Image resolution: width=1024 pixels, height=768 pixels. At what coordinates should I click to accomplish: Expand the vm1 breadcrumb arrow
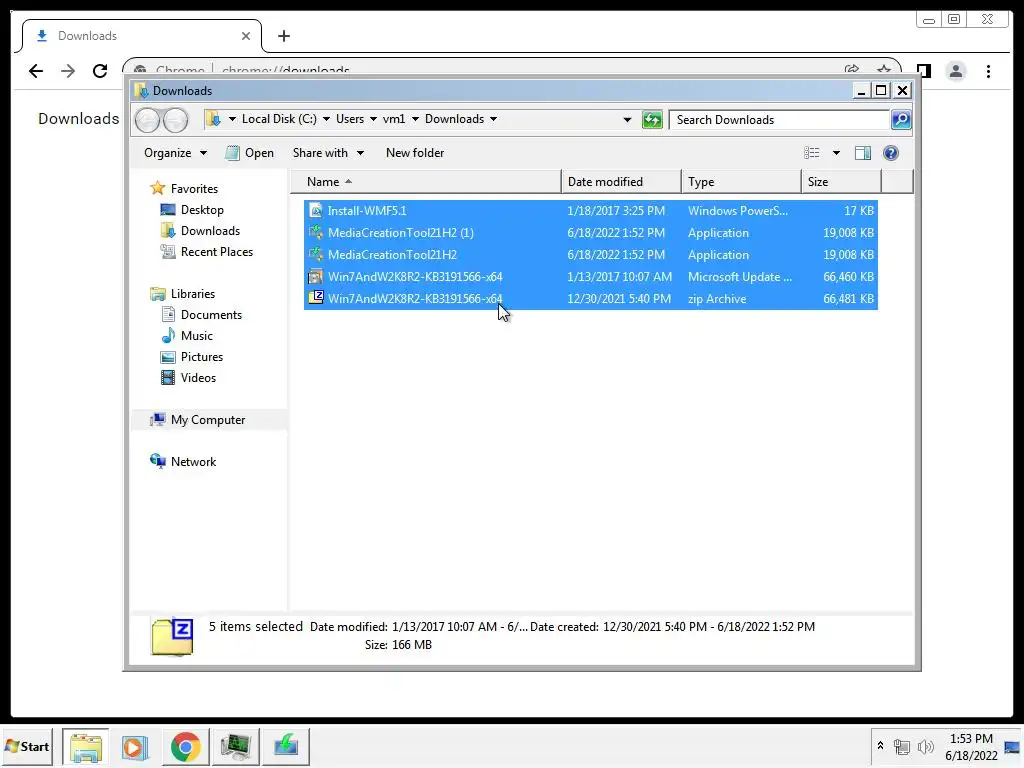coord(415,119)
